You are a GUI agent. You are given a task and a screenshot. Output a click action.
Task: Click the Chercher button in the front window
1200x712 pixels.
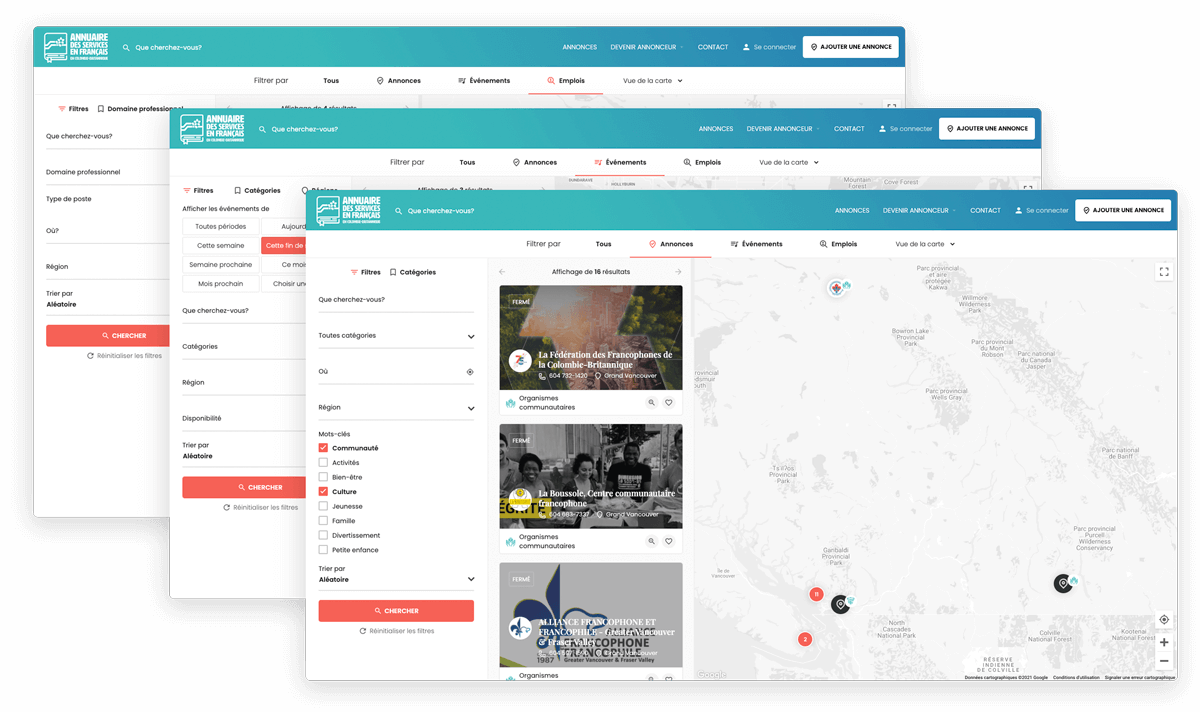pos(396,611)
